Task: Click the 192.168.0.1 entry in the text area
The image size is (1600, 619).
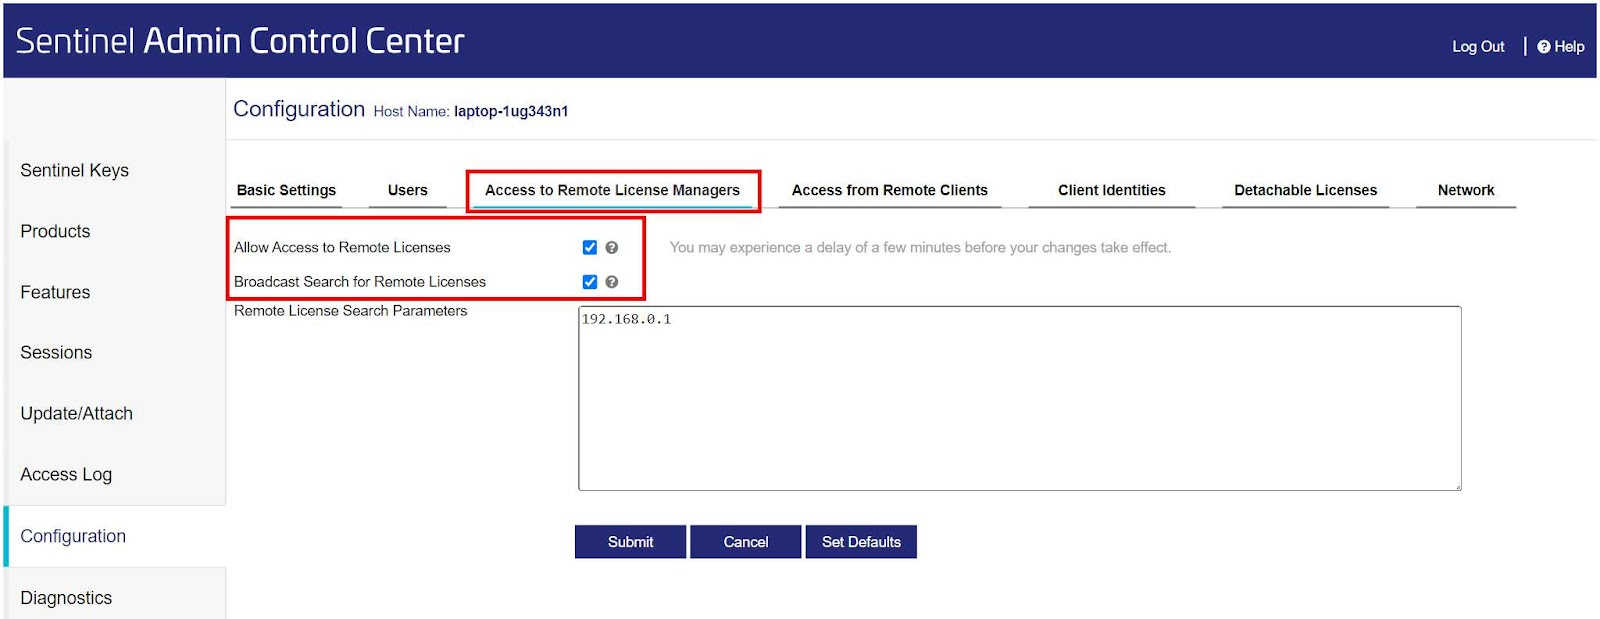Action: pos(626,319)
